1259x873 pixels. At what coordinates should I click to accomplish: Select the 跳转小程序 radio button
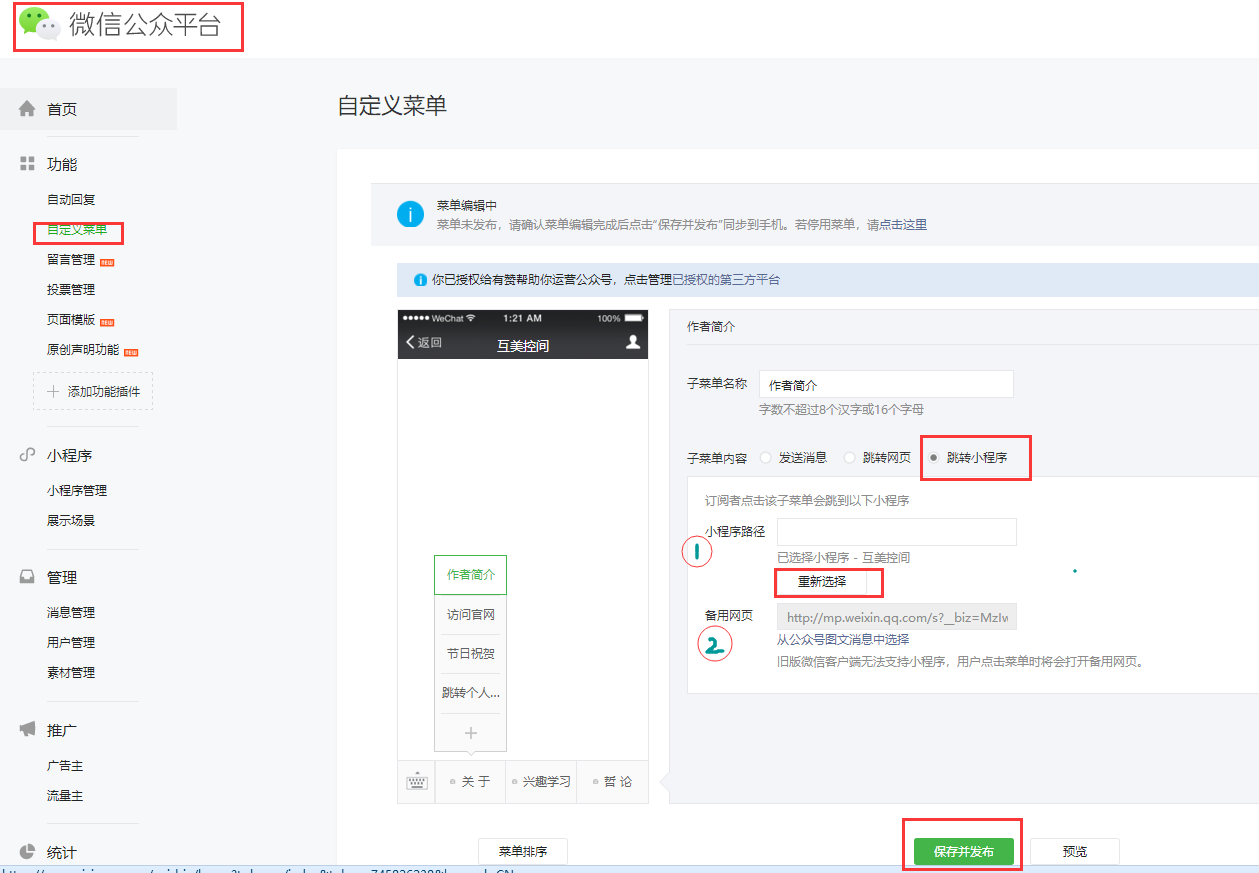coord(934,458)
